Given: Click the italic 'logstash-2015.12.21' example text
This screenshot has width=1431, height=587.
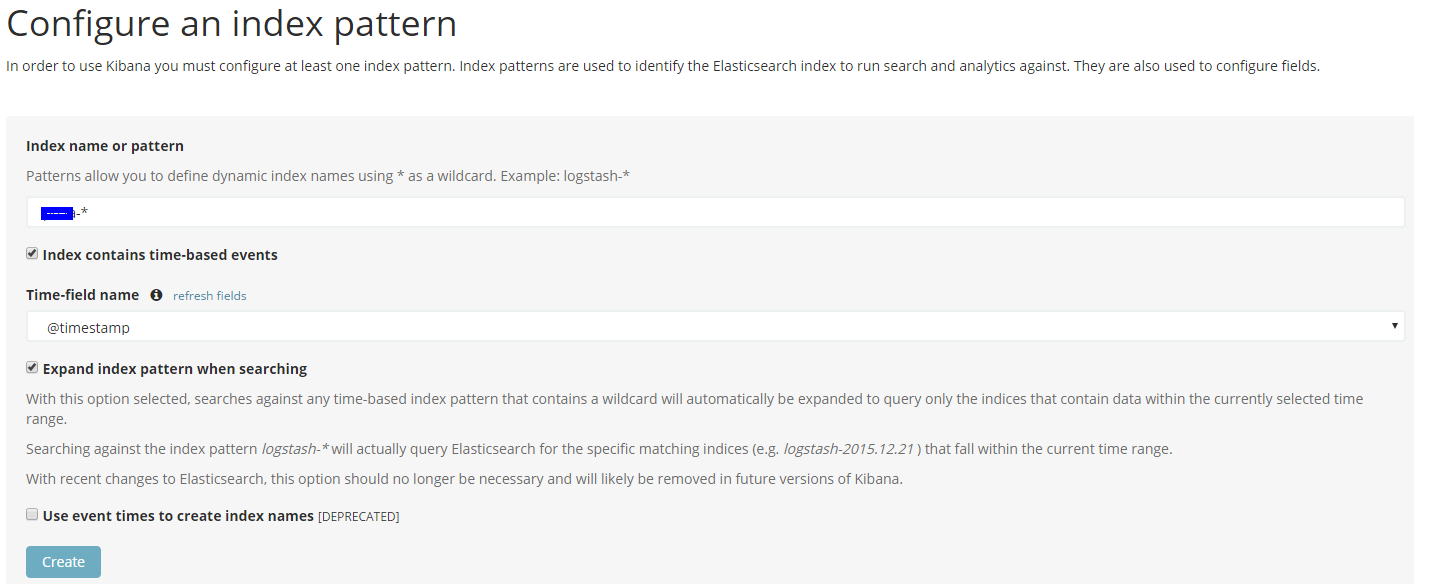Looking at the screenshot, I should 848,449.
